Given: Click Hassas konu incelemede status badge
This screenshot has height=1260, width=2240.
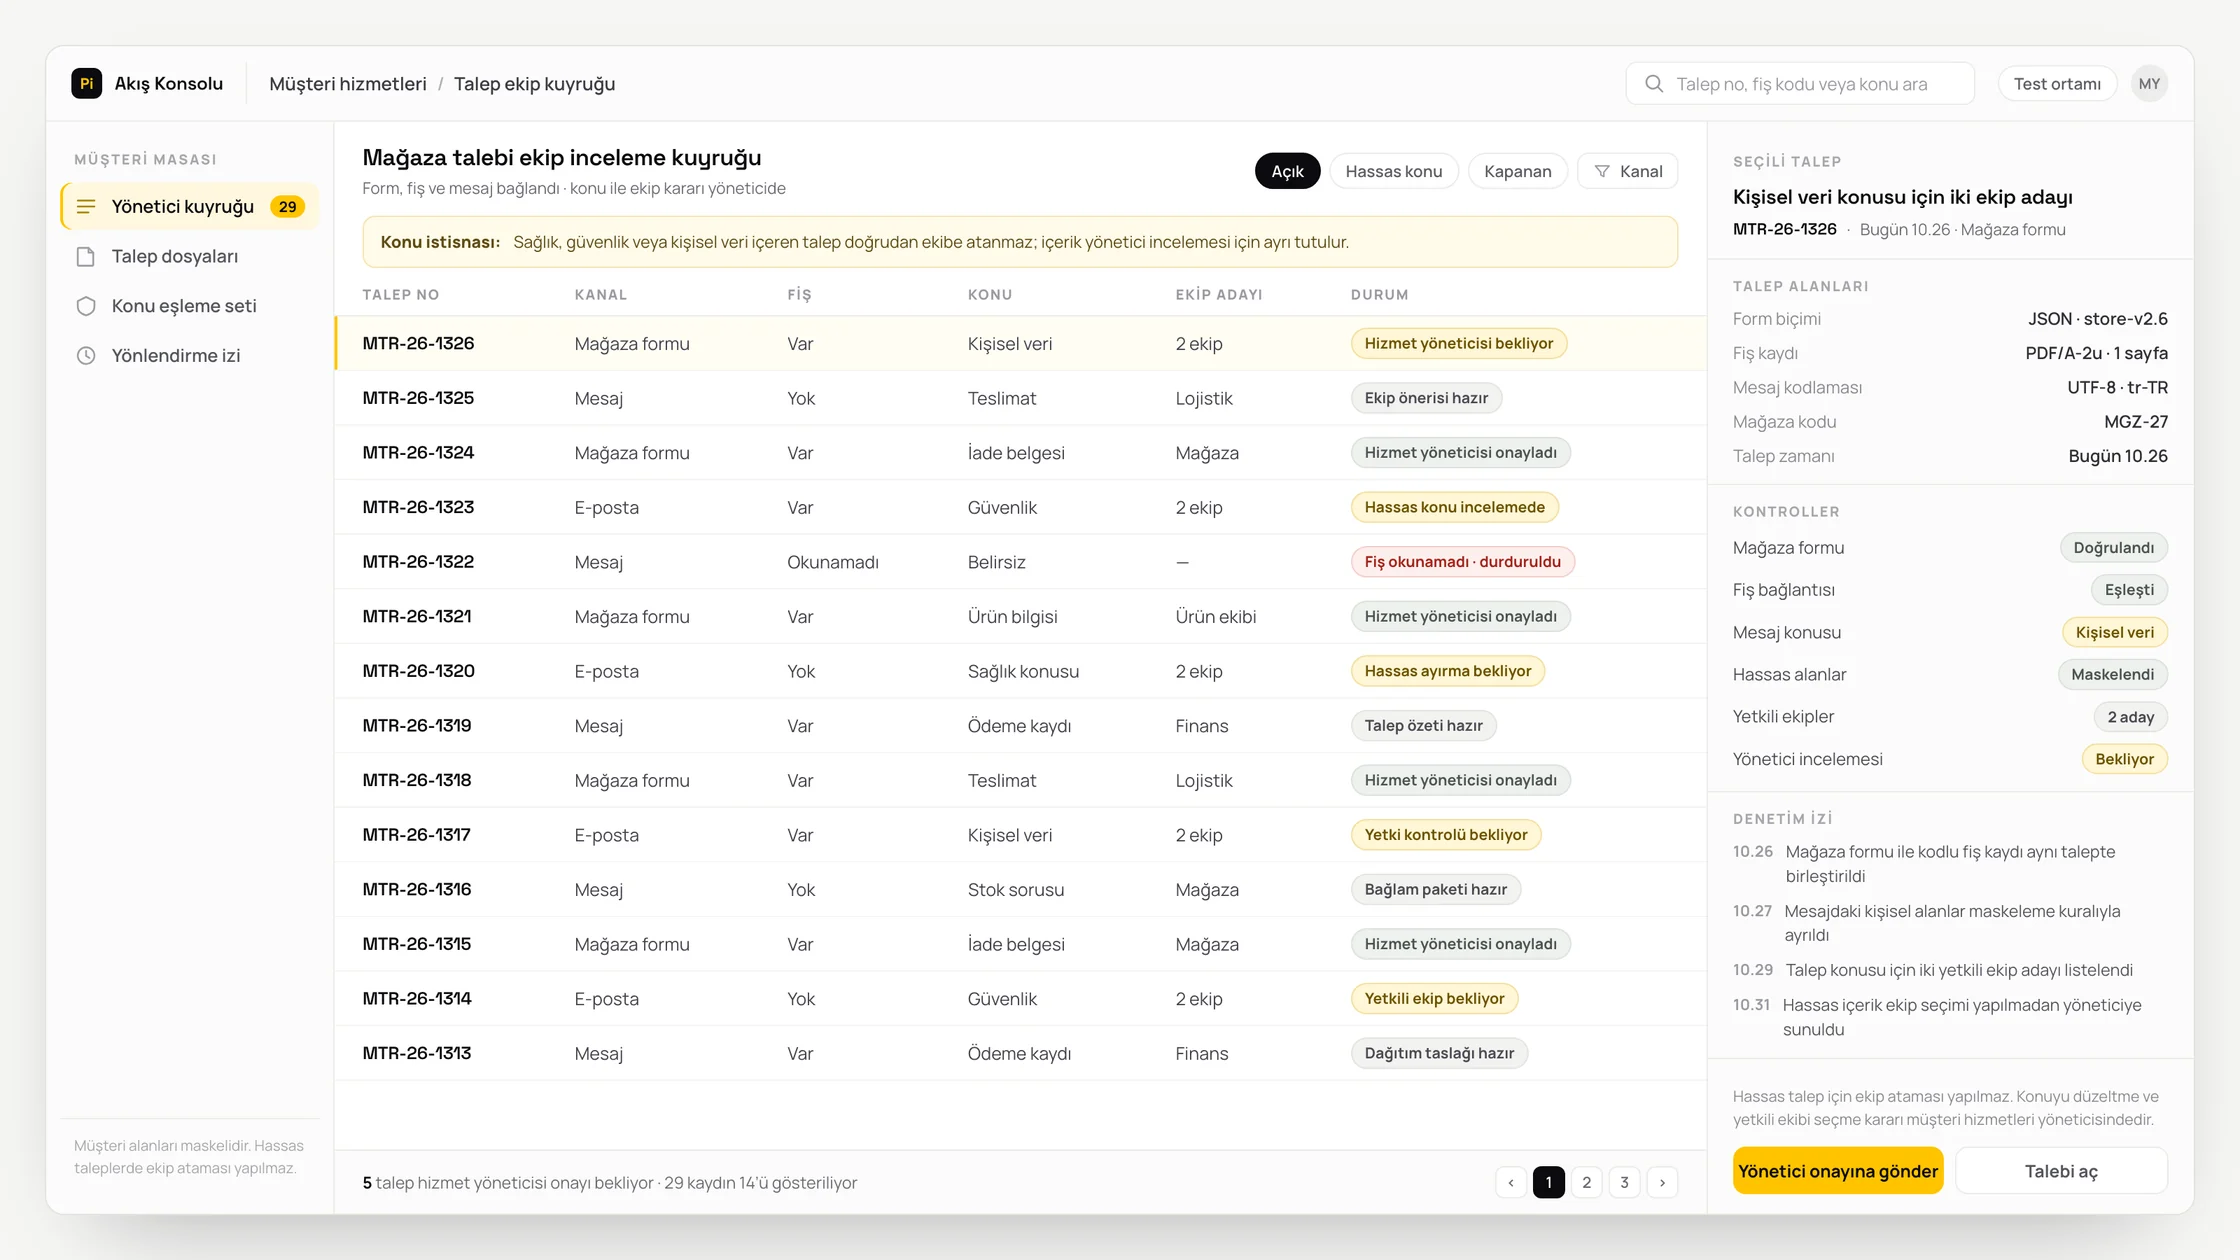Looking at the screenshot, I should coord(1454,508).
